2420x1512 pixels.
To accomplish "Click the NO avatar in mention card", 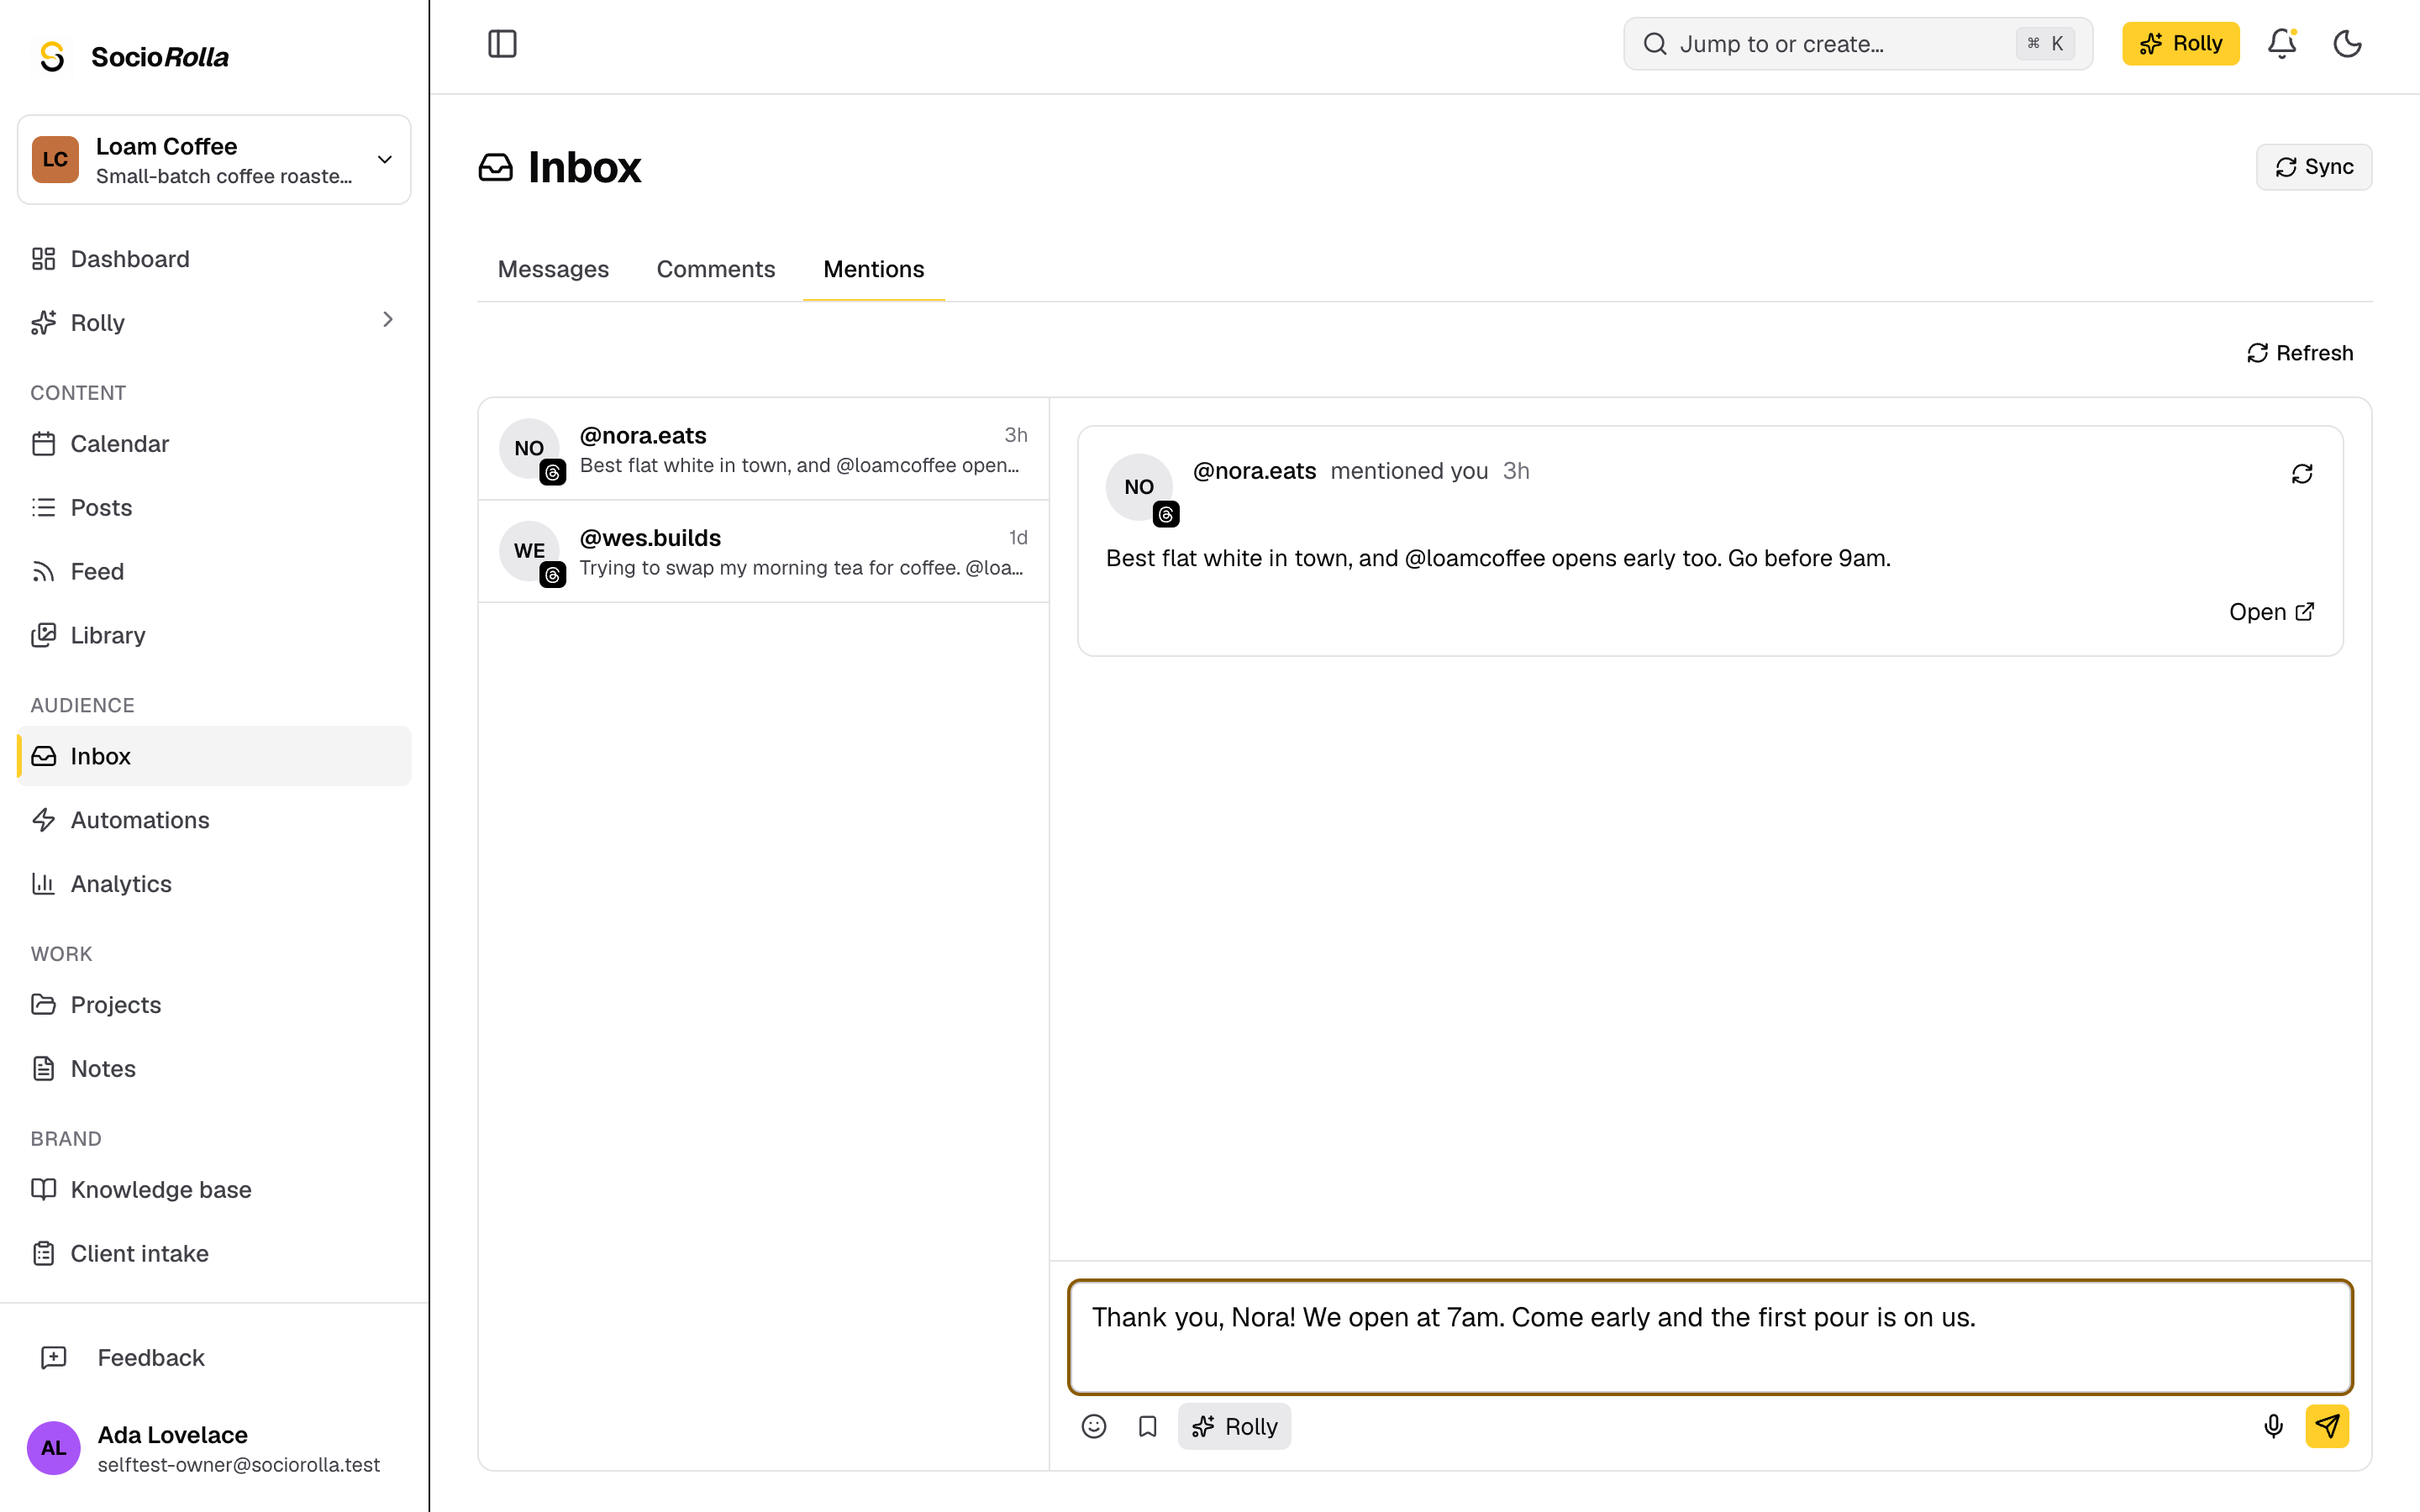I will point(1139,487).
